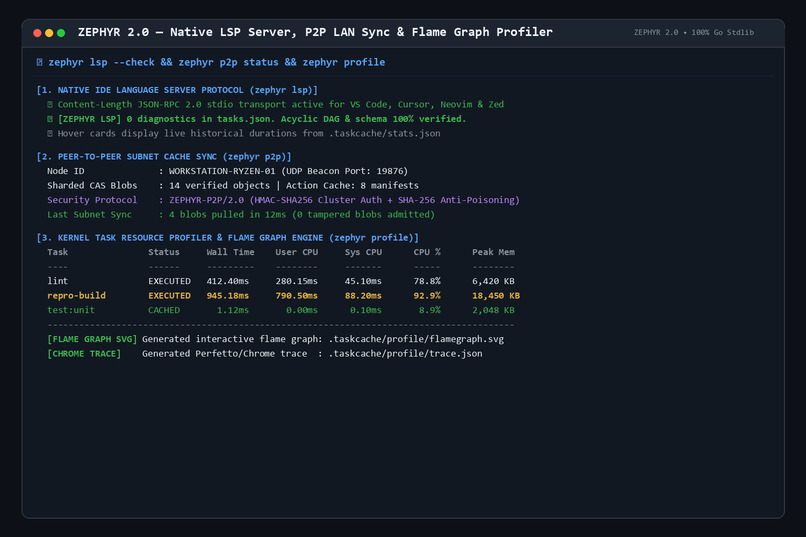This screenshot has width=806, height=537.
Task: Click the 'Sys CPU' column header
Action: click(x=363, y=252)
